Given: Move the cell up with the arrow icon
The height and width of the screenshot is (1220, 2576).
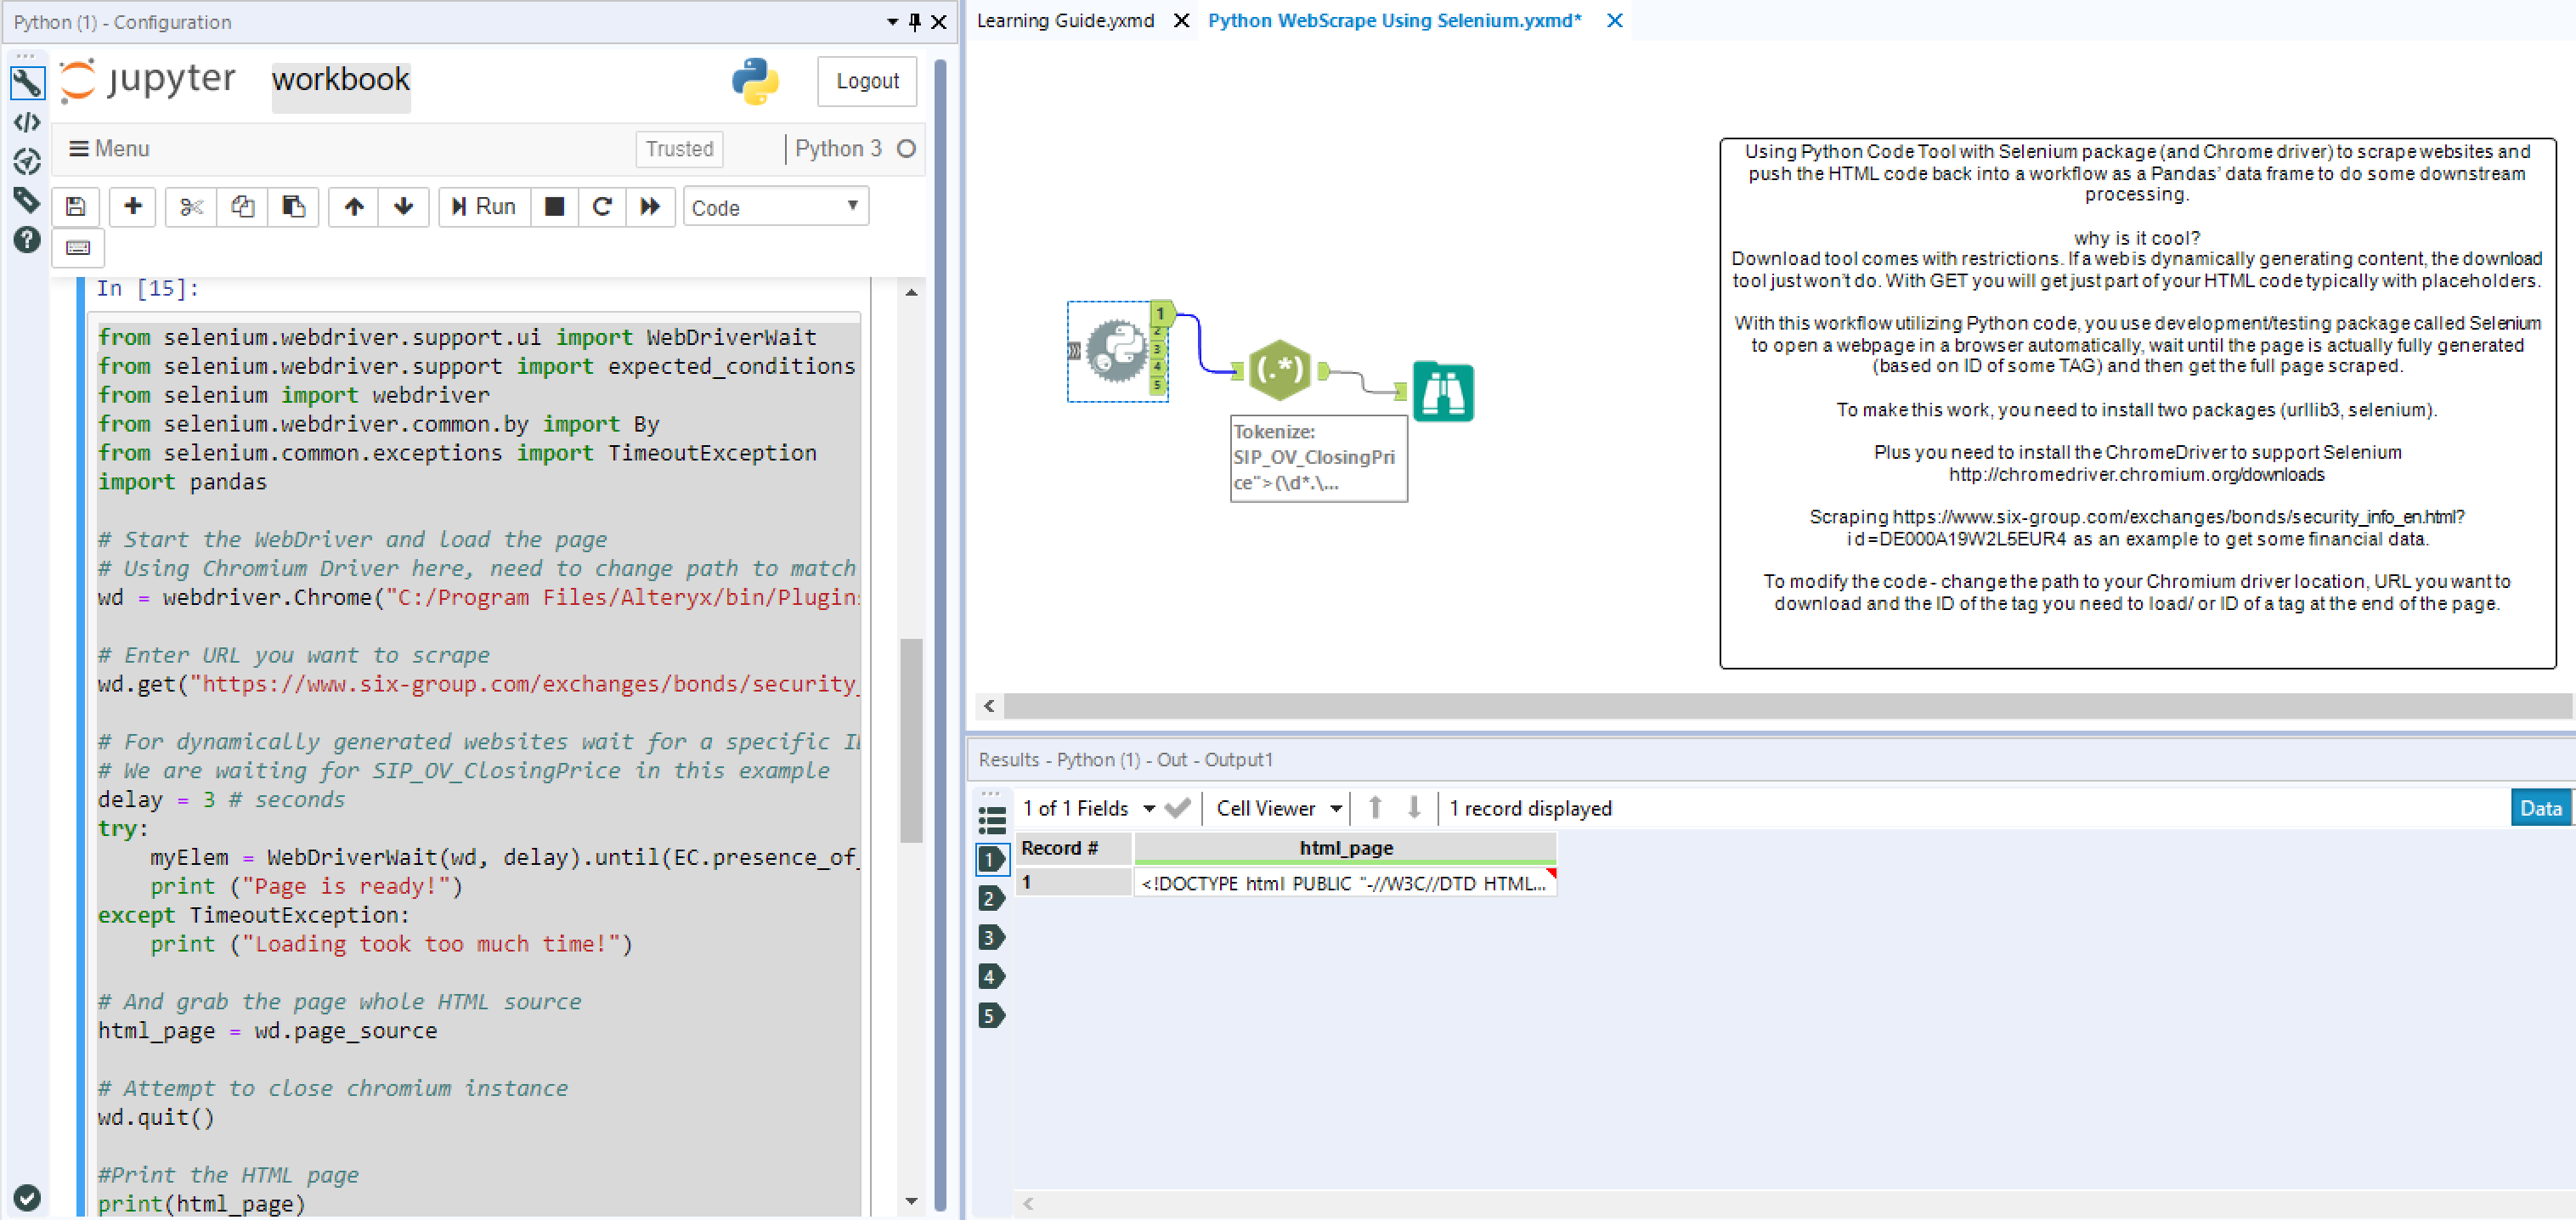Looking at the screenshot, I should pyautogui.click(x=353, y=207).
